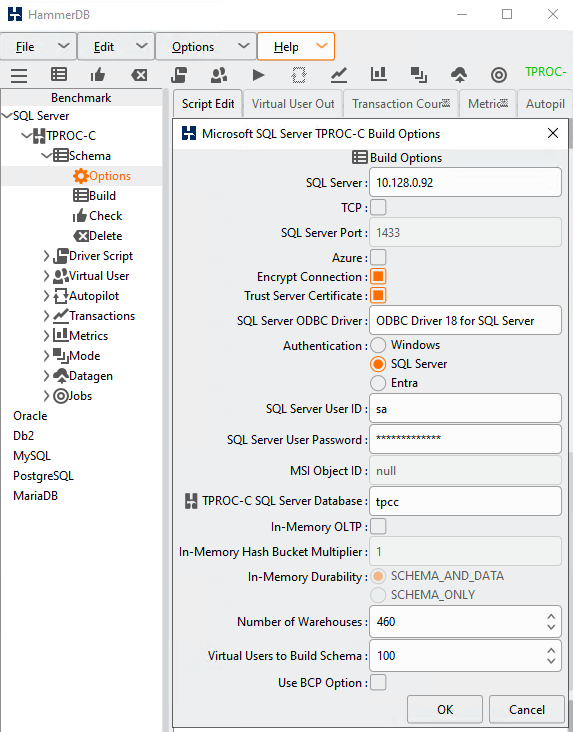Increase Number of Warehouses with up arrow
The image size is (573, 732).
tap(551, 616)
